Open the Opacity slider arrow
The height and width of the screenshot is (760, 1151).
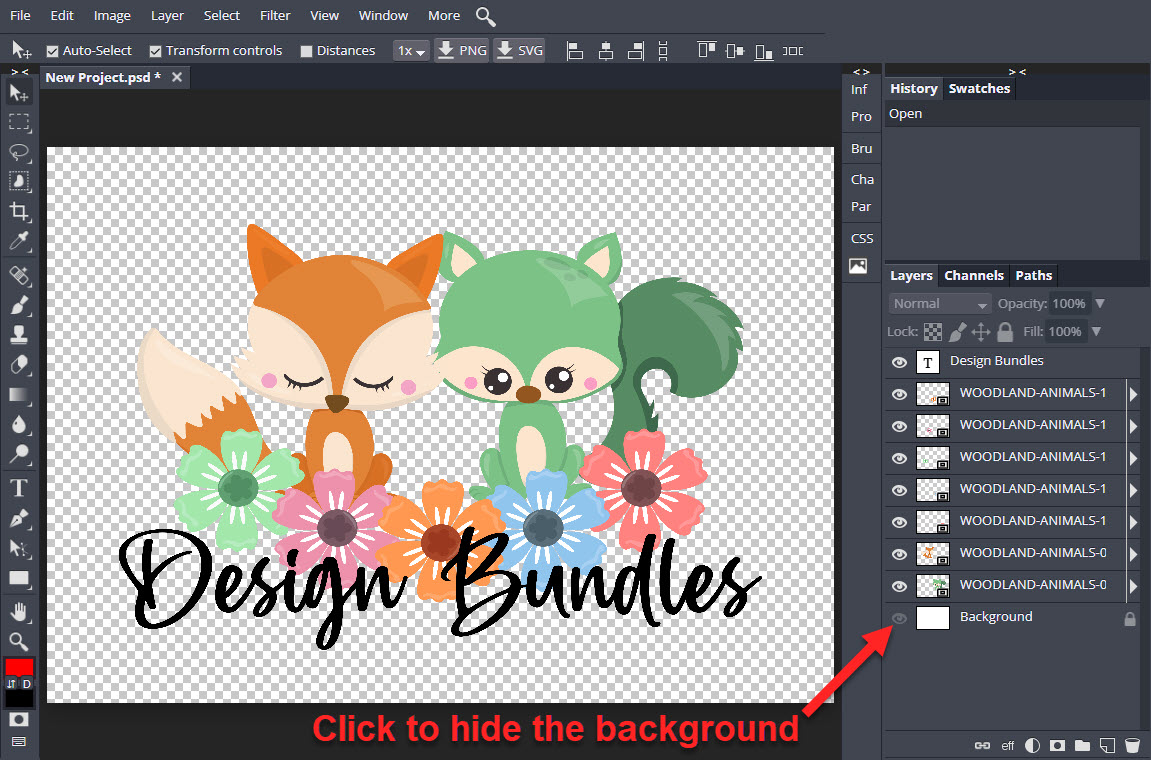coord(1100,303)
